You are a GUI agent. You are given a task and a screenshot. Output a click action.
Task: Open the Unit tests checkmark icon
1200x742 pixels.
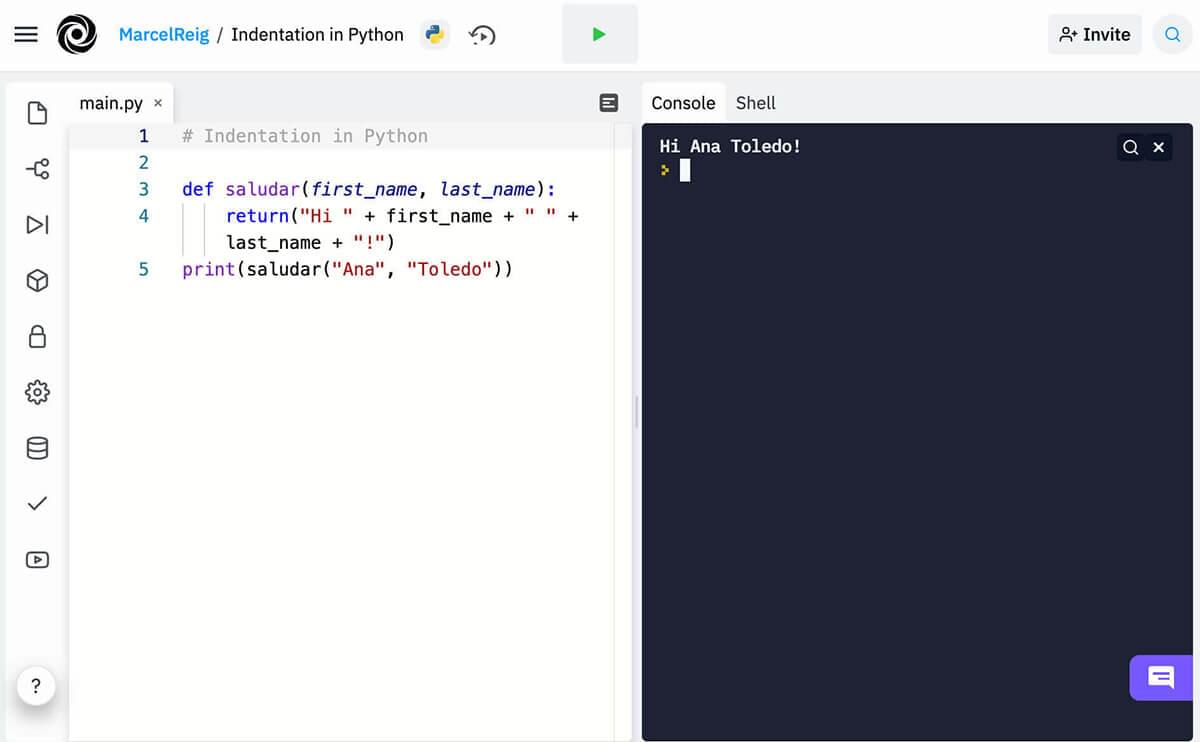click(37, 504)
